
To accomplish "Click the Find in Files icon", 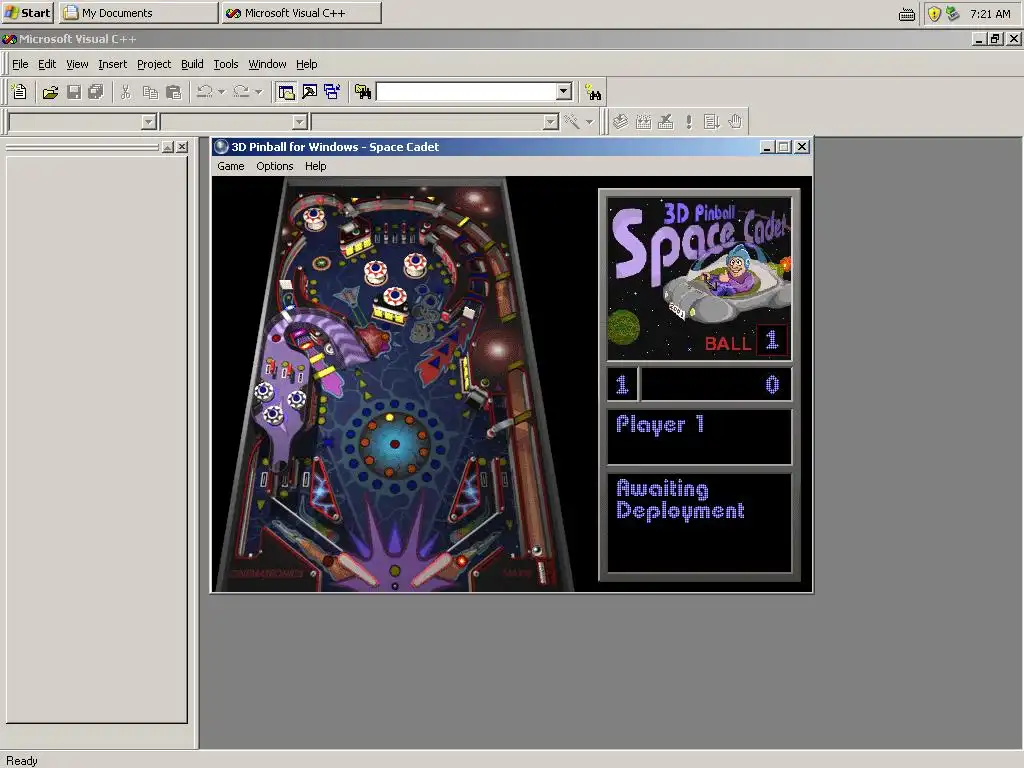I will click(x=362, y=92).
